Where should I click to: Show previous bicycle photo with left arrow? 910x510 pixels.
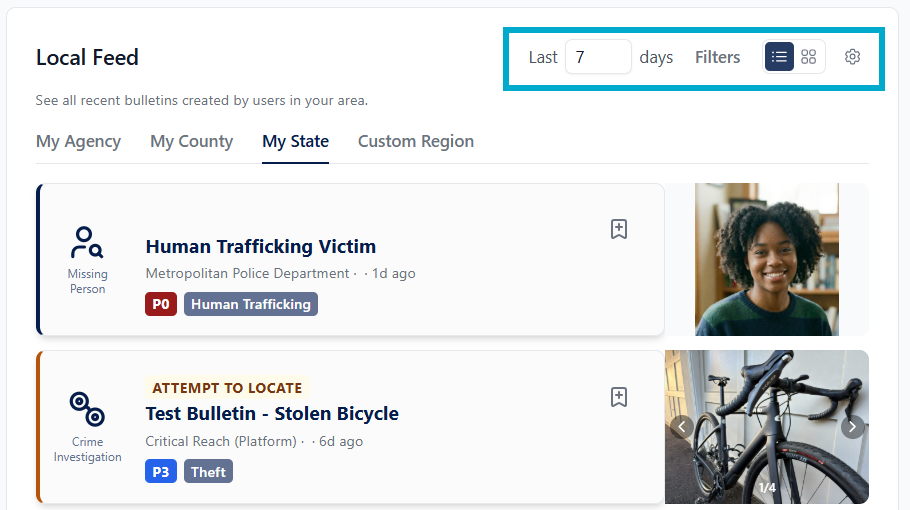point(682,427)
